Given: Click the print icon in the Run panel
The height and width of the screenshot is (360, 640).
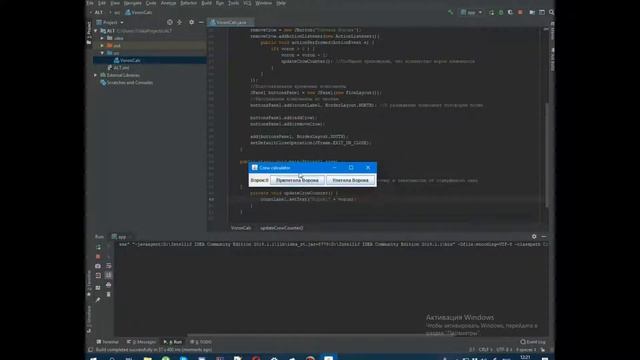Looking at the screenshot, I should [x=109, y=285].
